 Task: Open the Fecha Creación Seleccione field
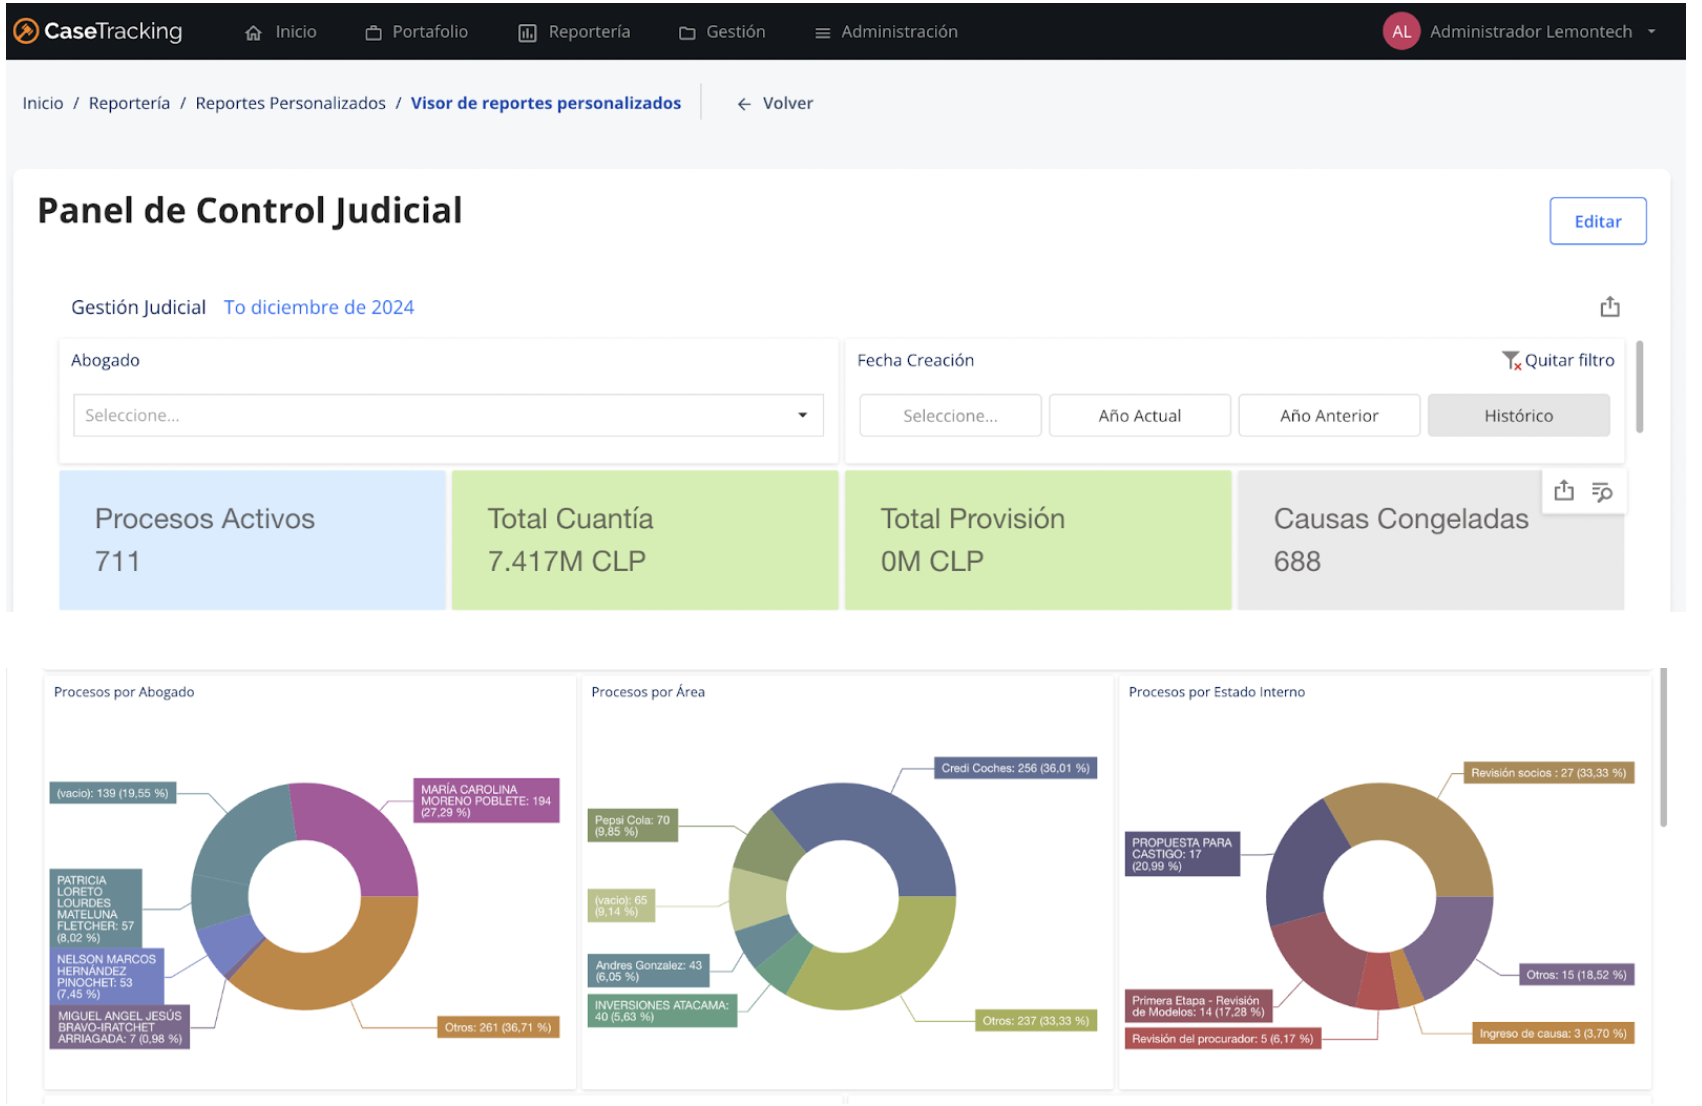[950, 415]
